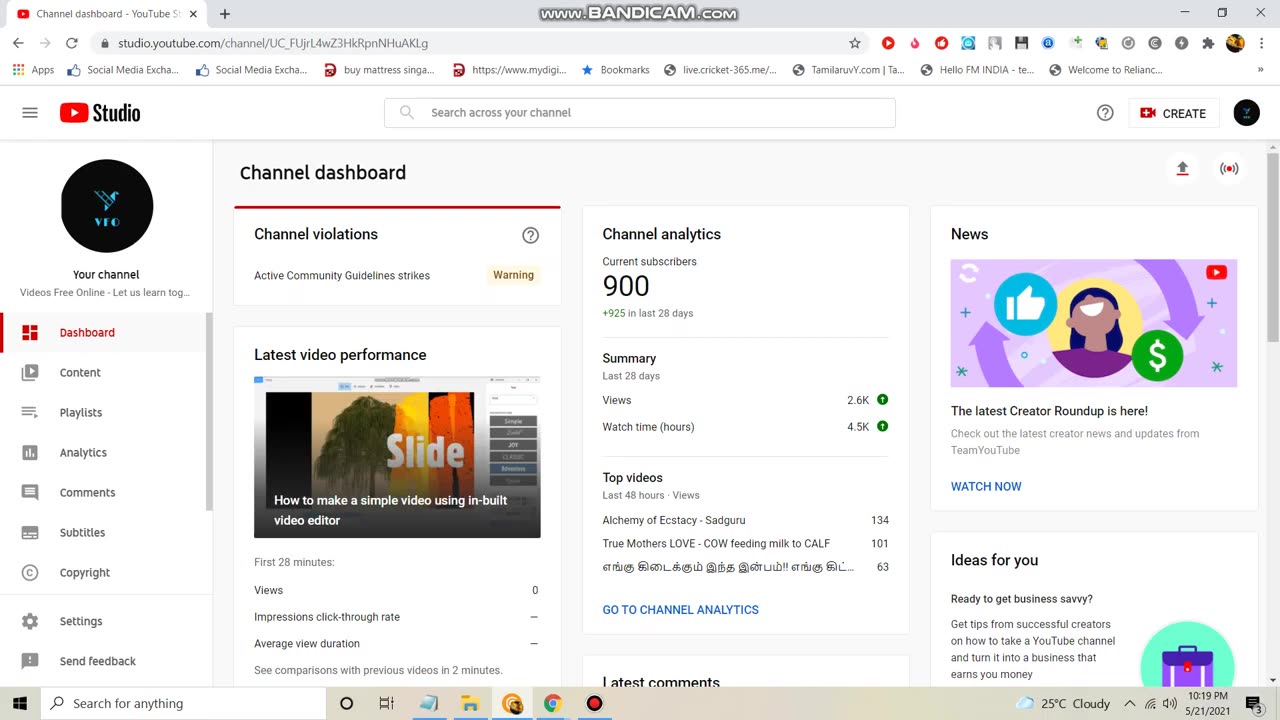Viewport: 1280px width, 720px height.
Task: Open the help question mark icon in header
Action: [x=1105, y=113]
